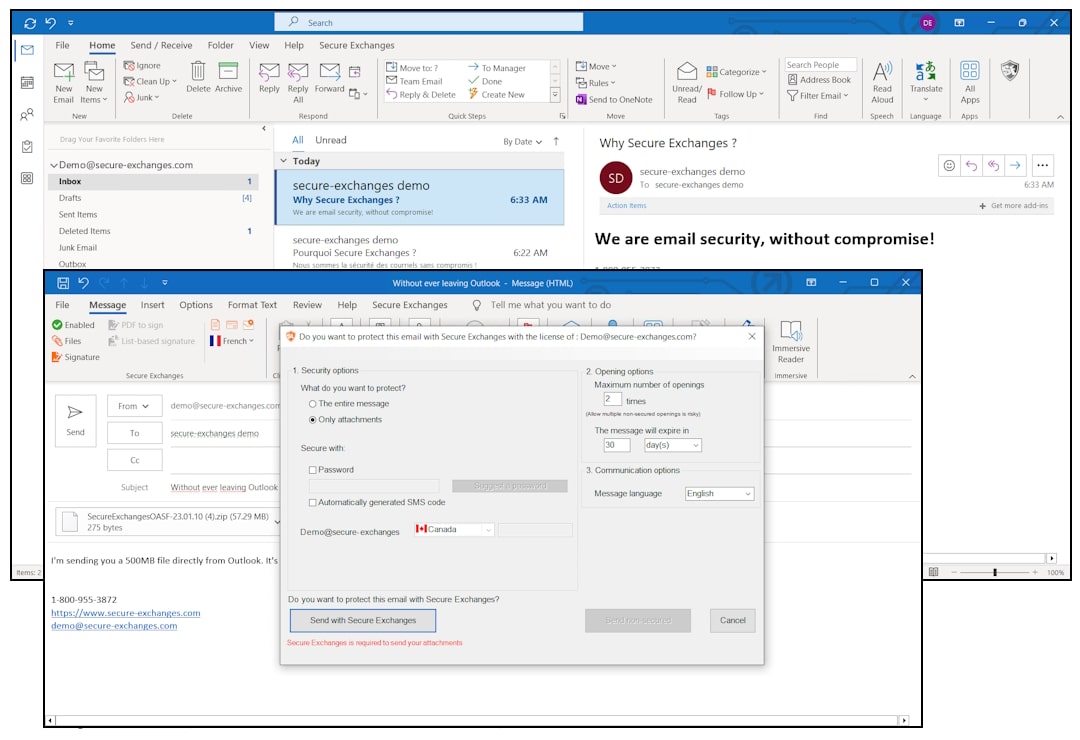This screenshot has height=740, width=1080.
Task: Click the Send to OneNote icon
Action: [613, 98]
